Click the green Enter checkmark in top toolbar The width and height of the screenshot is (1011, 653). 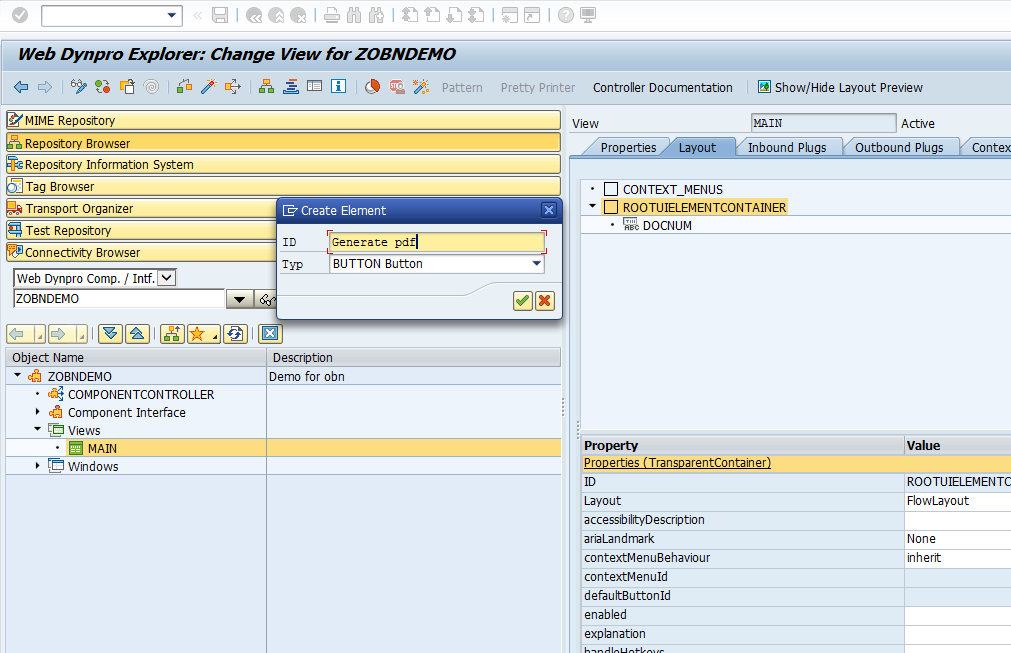(20, 15)
